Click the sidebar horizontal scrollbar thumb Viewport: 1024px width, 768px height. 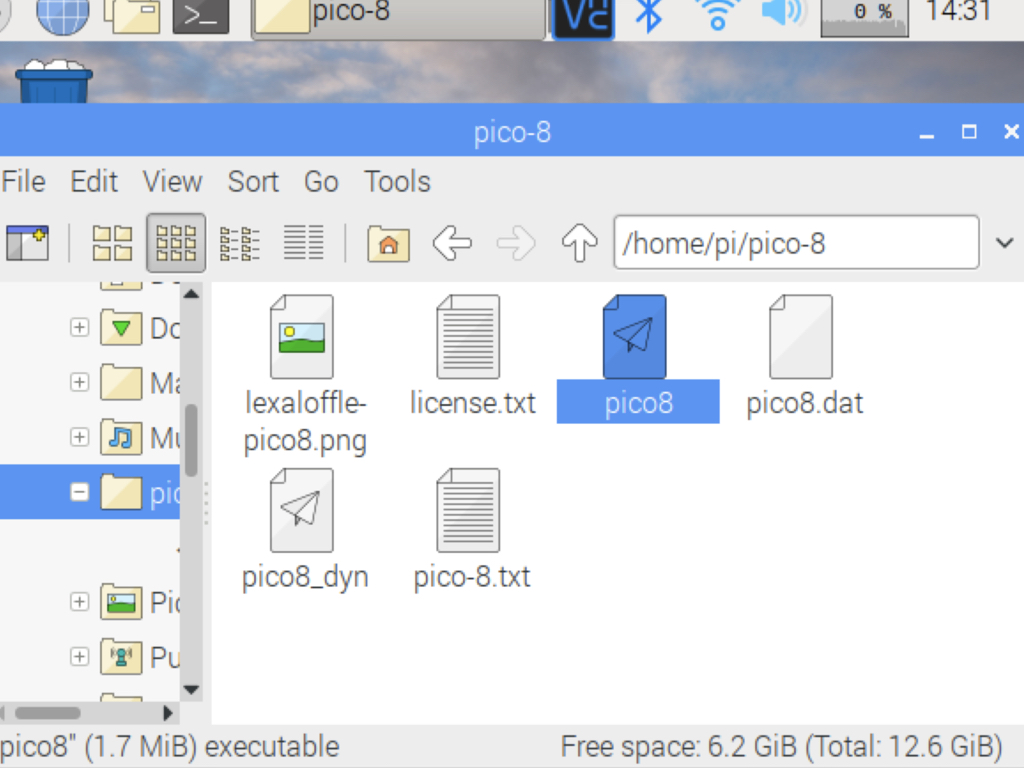pos(48,712)
